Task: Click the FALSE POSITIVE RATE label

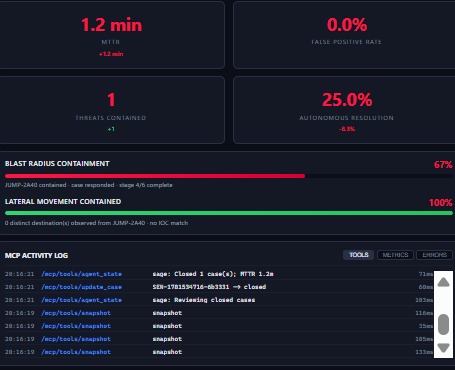Action: pos(346,42)
